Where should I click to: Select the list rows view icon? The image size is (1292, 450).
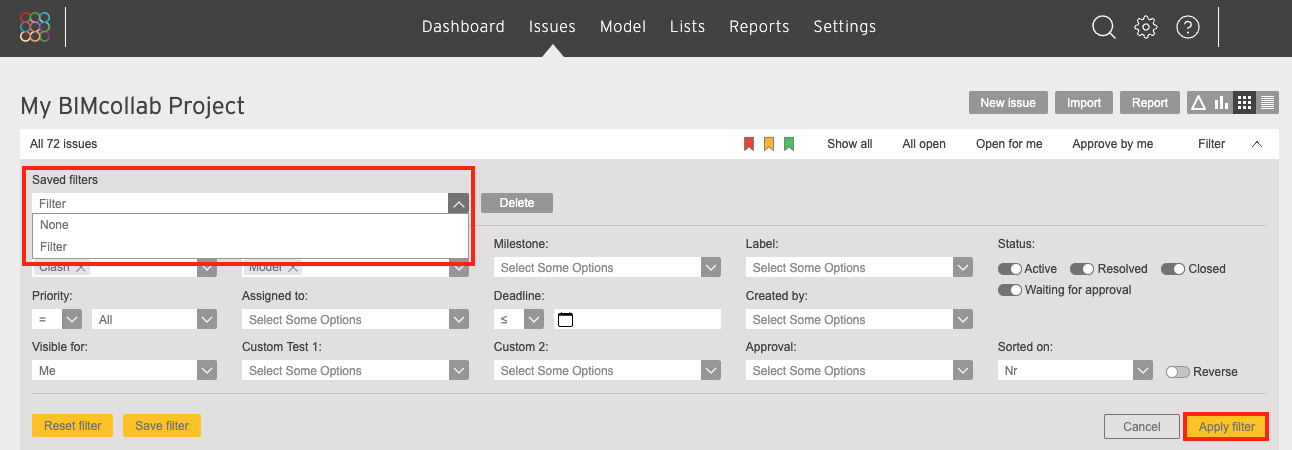coord(1267,102)
